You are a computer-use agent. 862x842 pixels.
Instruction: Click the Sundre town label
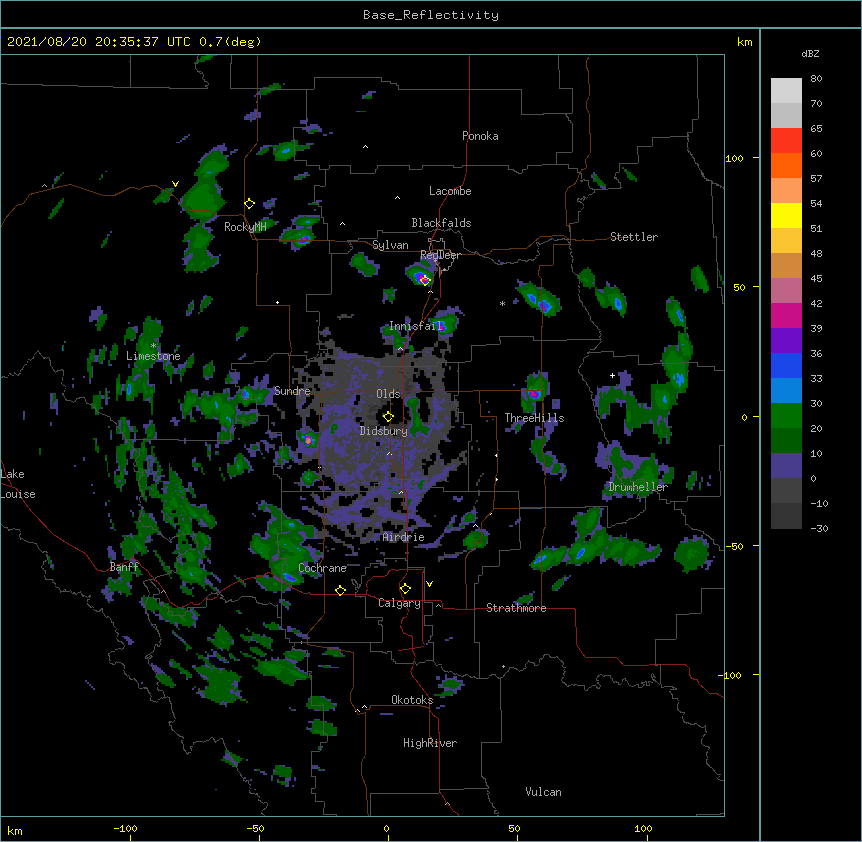point(292,391)
